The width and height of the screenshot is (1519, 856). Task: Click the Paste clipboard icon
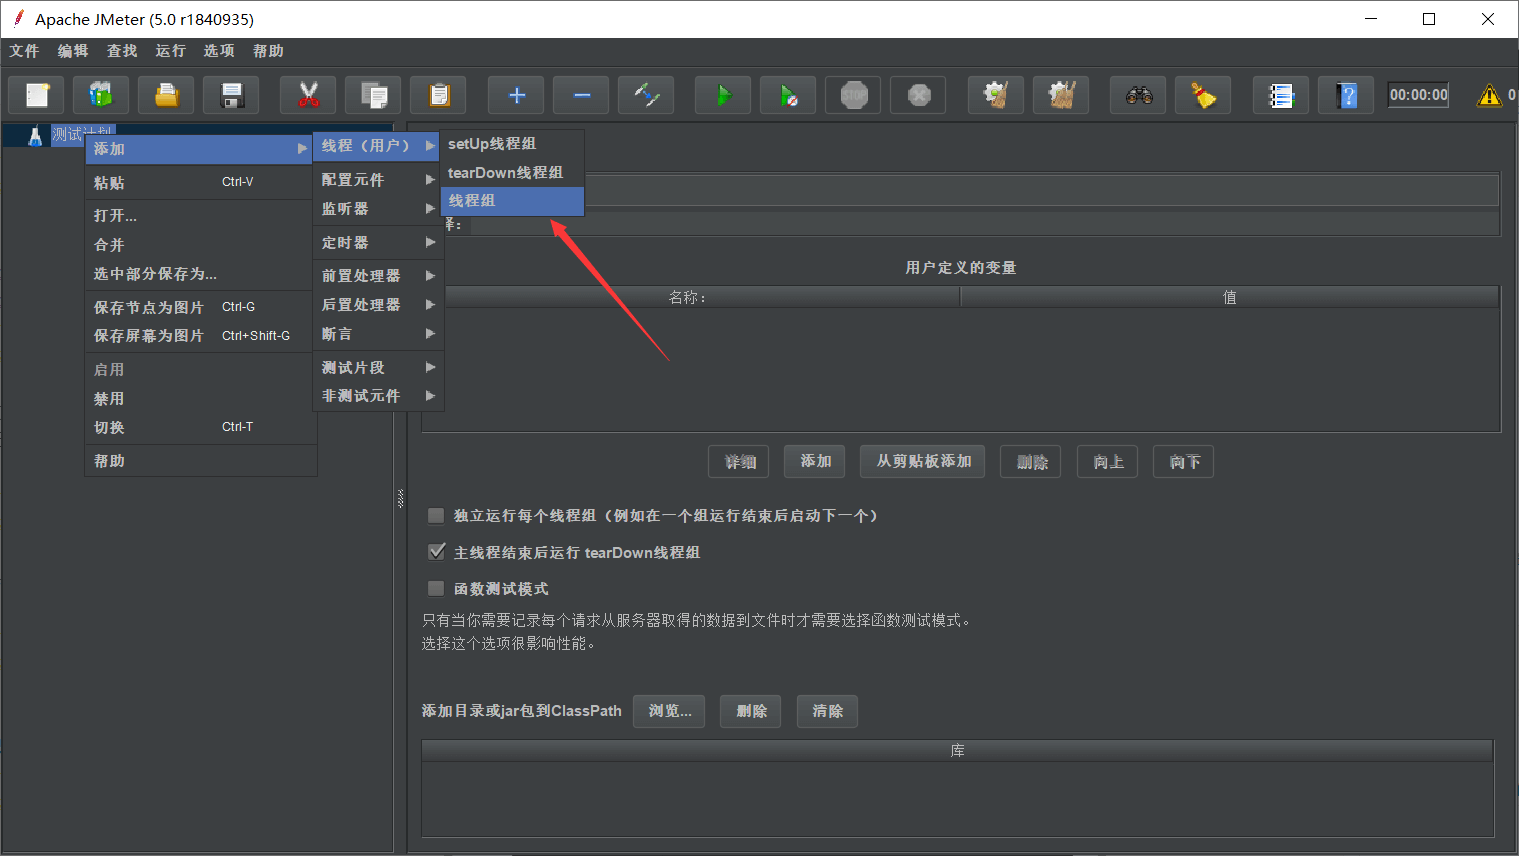(x=438, y=95)
